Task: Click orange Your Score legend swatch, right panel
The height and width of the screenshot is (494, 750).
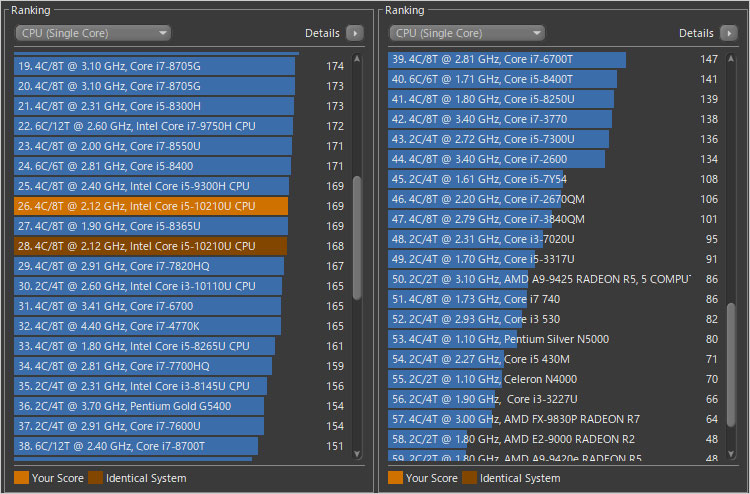Action: [x=396, y=478]
